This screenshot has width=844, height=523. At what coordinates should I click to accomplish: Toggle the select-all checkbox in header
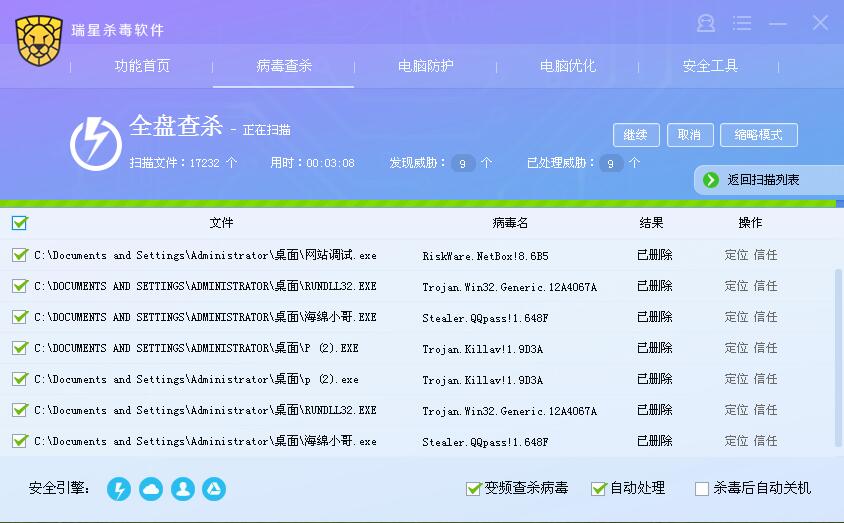tap(20, 223)
